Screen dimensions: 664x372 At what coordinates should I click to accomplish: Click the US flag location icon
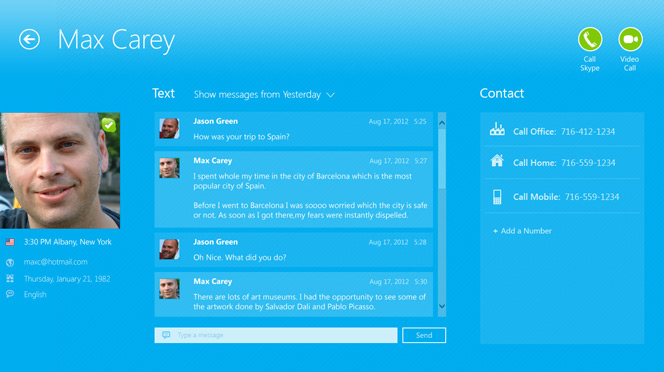tap(10, 242)
